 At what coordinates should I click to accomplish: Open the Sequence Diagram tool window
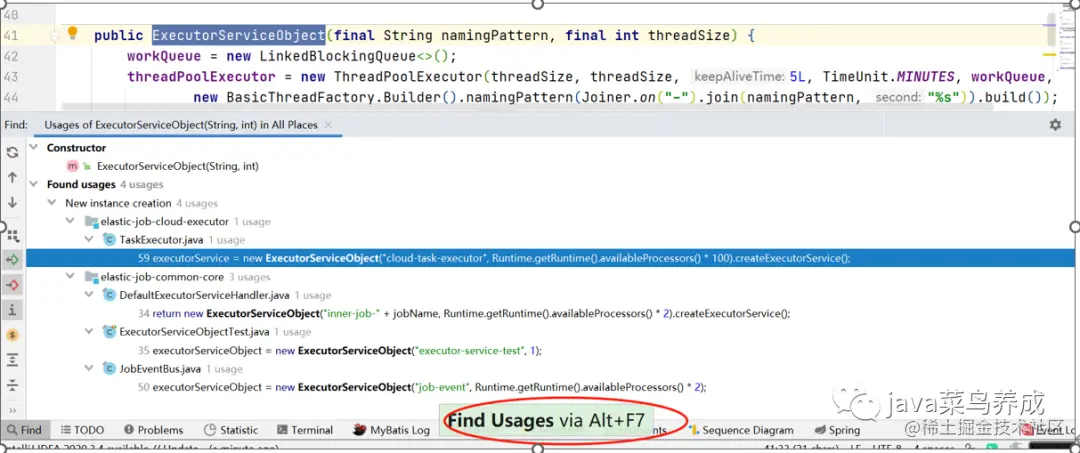[740, 430]
